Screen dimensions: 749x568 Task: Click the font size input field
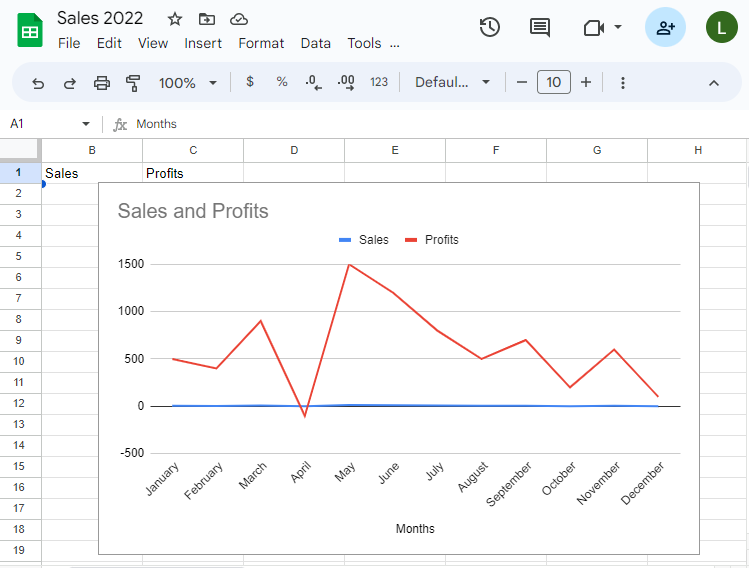click(x=554, y=82)
